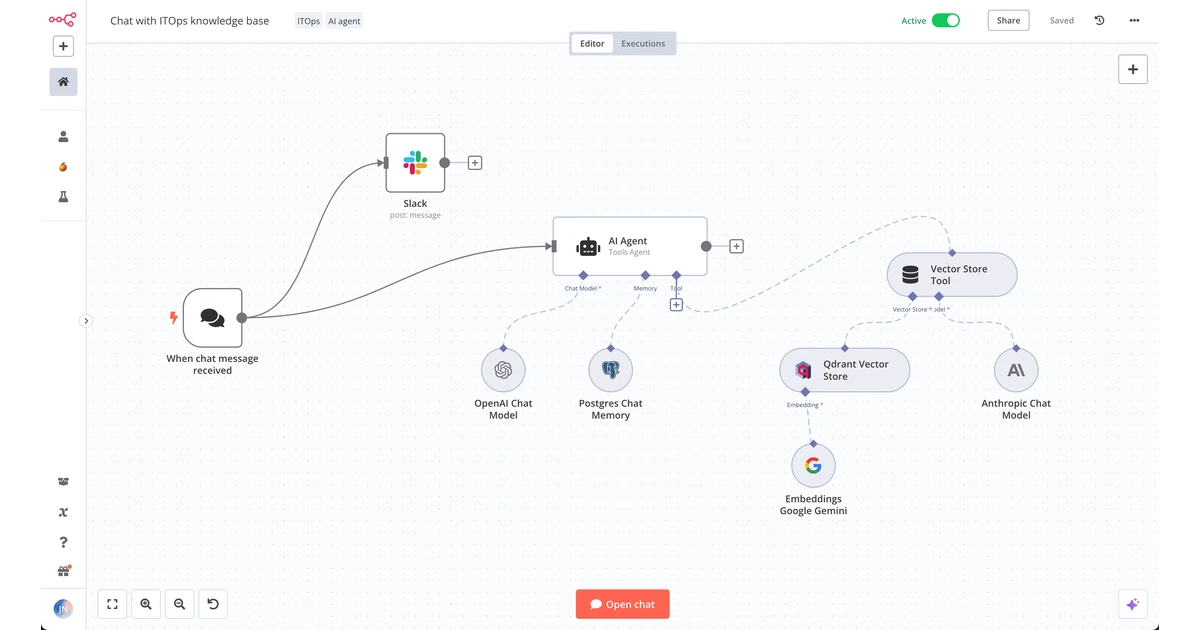Select the chat message trigger node
Image resolution: width=1200 pixels, height=630 pixels.
(212, 318)
